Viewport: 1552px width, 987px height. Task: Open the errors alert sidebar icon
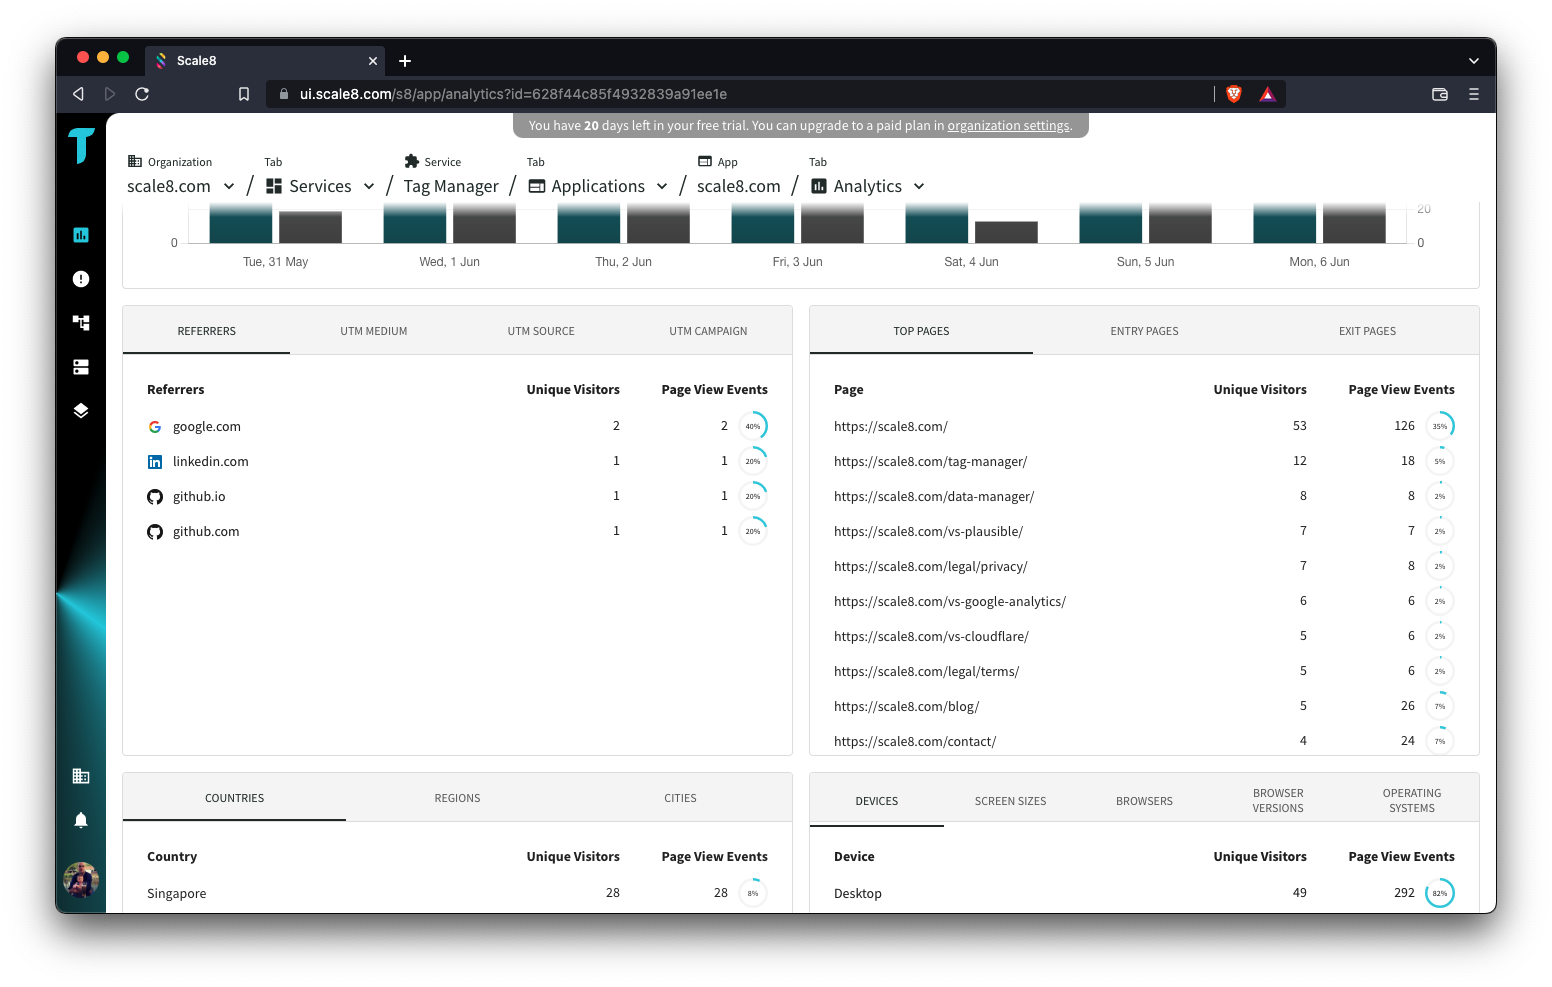coord(81,279)
